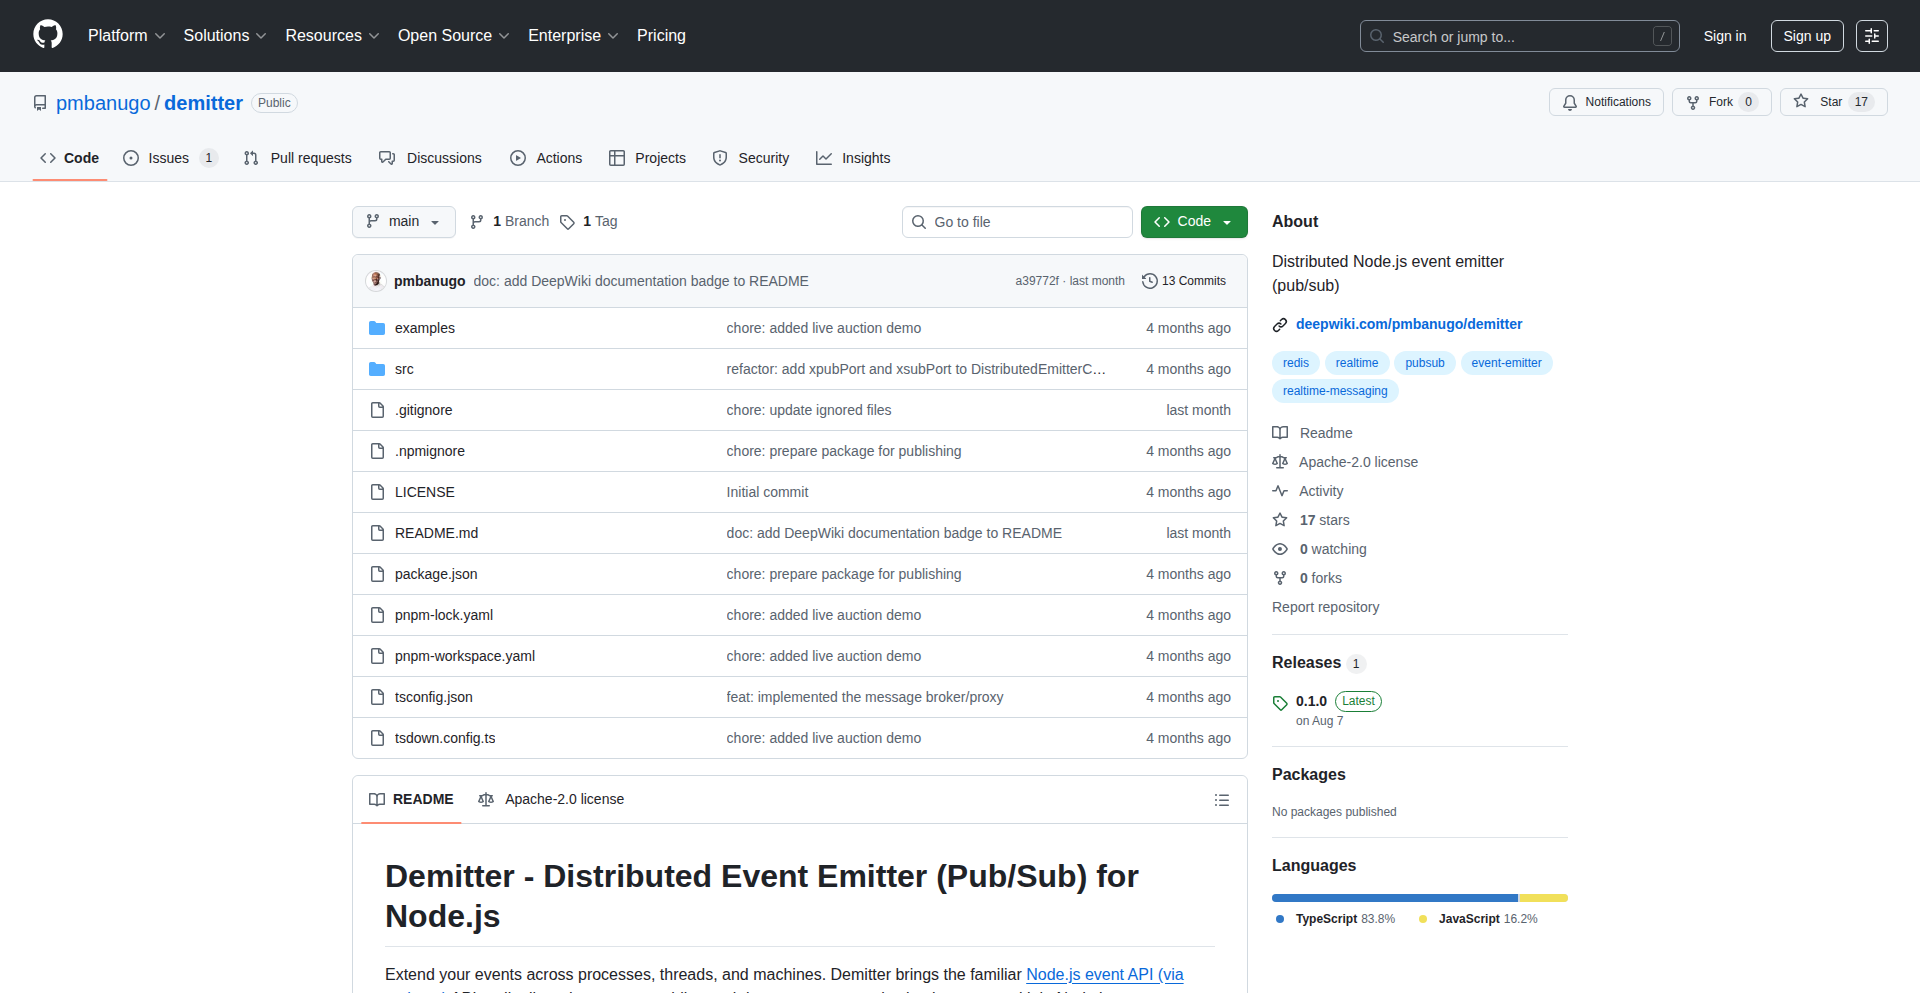This screenshot has width=1920, height=993.
Task: Open the README outline list icon
Action: coord(1221,799)
